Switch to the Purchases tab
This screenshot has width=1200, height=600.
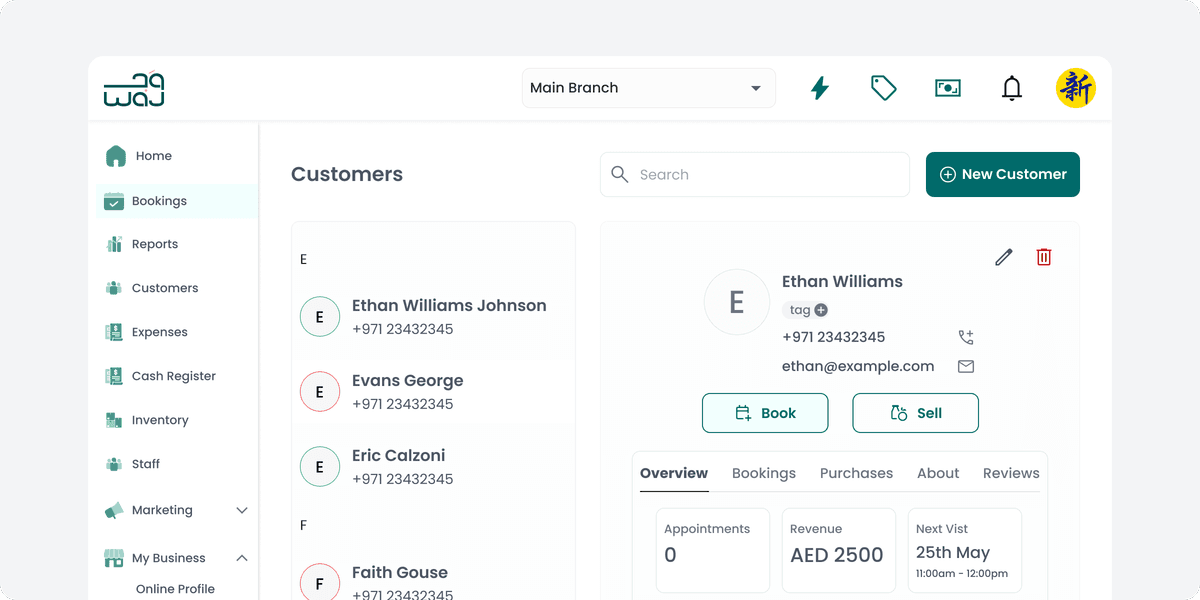pyautogui.click(x=856, y=473)
